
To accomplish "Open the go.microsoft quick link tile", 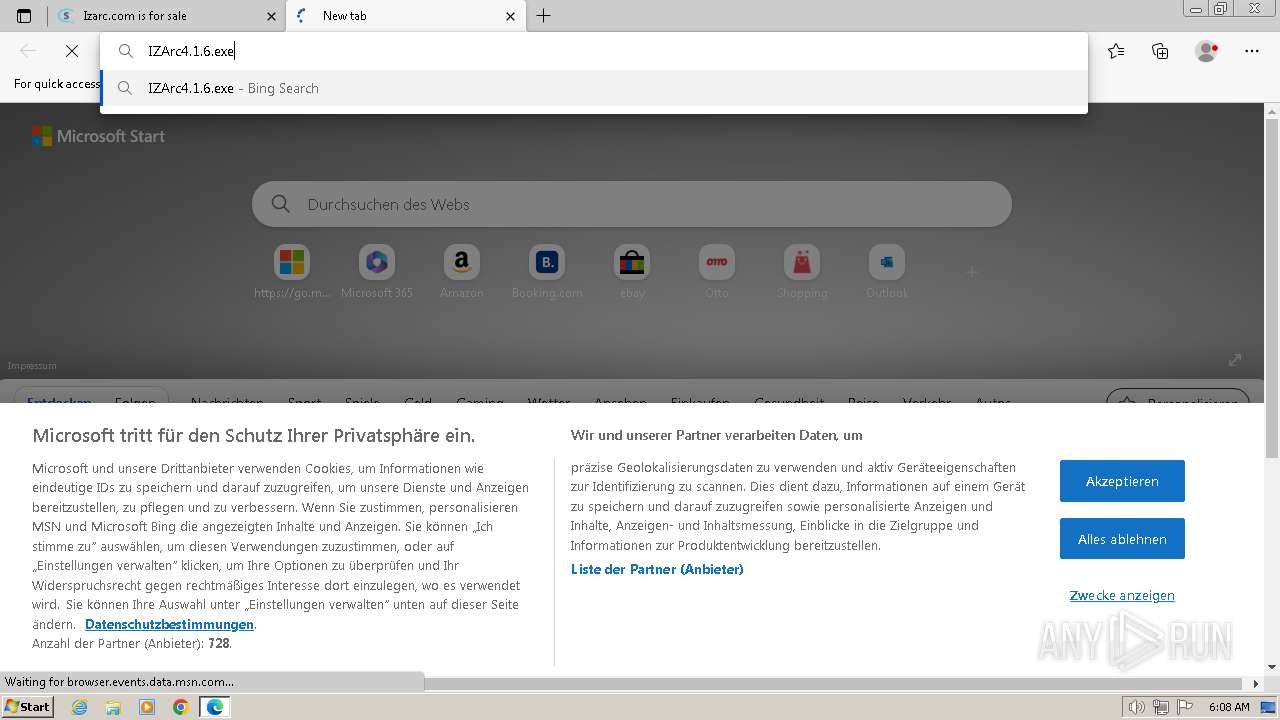I will [292, 272].
